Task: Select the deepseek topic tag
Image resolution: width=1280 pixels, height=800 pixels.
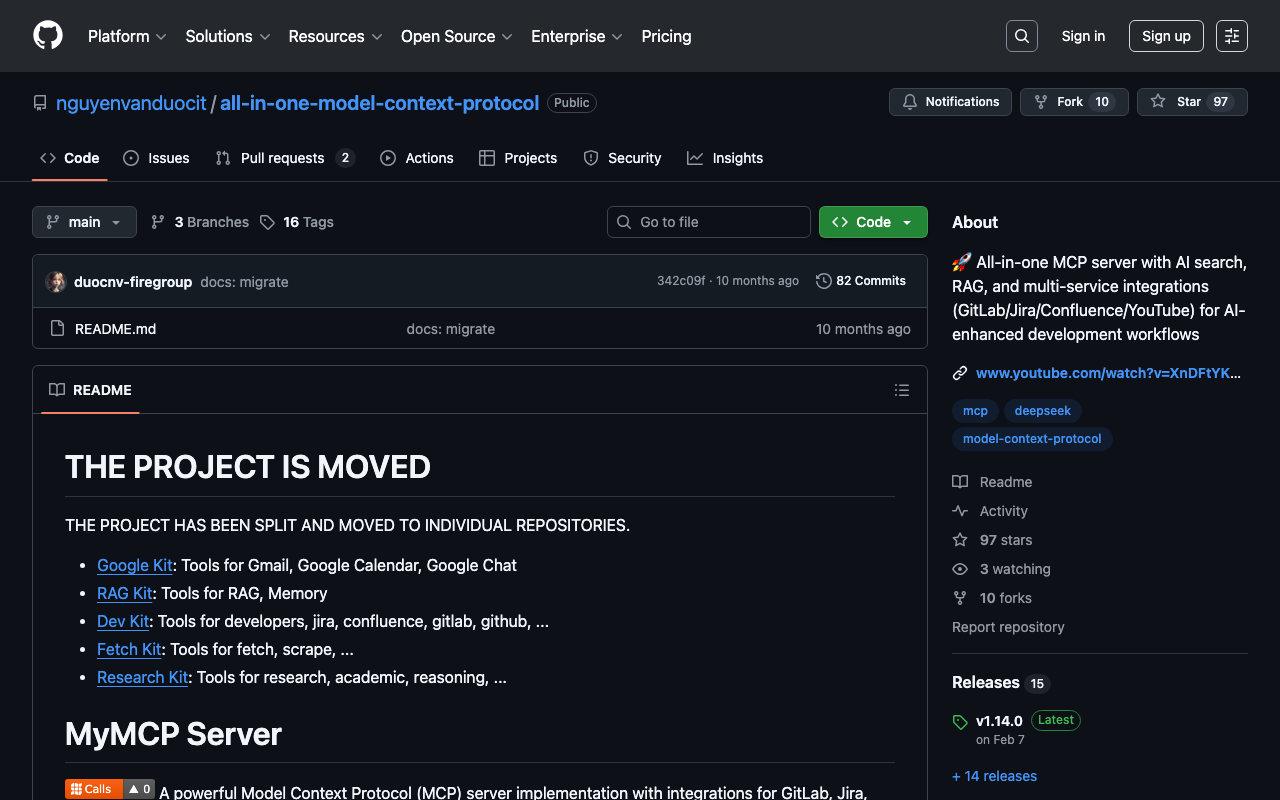Action: pyautogui.click(x=1042, y=411)
